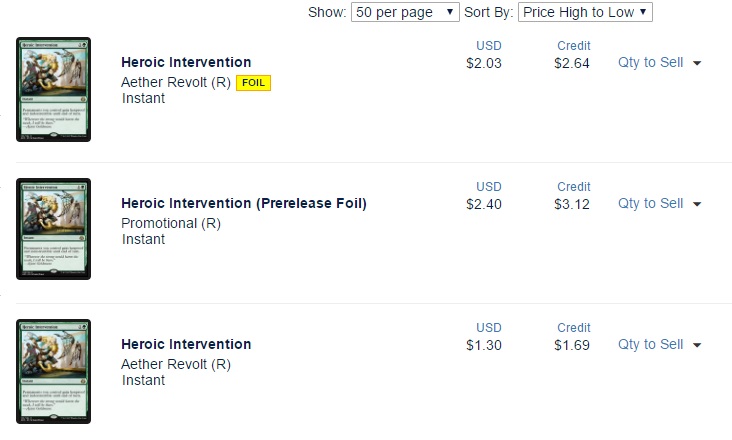Screen dimensions: 732x440
Task: Open the Heroic Intervention (Prerelease Foil) title link
Action: (244, 204)
